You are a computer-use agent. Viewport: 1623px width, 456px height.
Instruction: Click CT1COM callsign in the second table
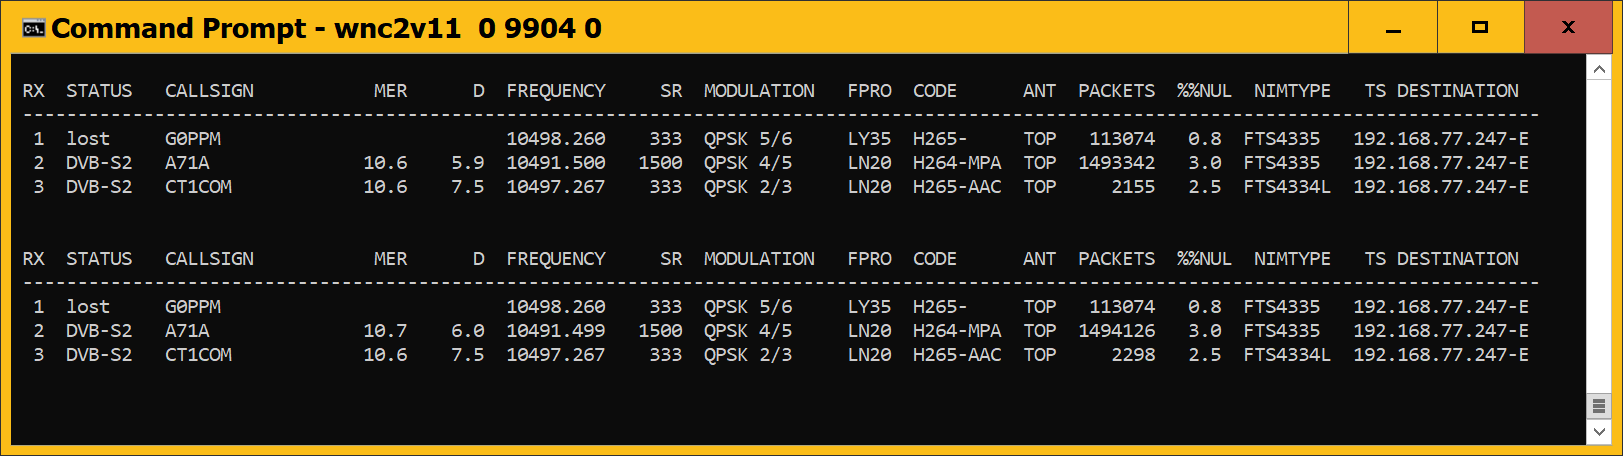click(x=198, y=355)
